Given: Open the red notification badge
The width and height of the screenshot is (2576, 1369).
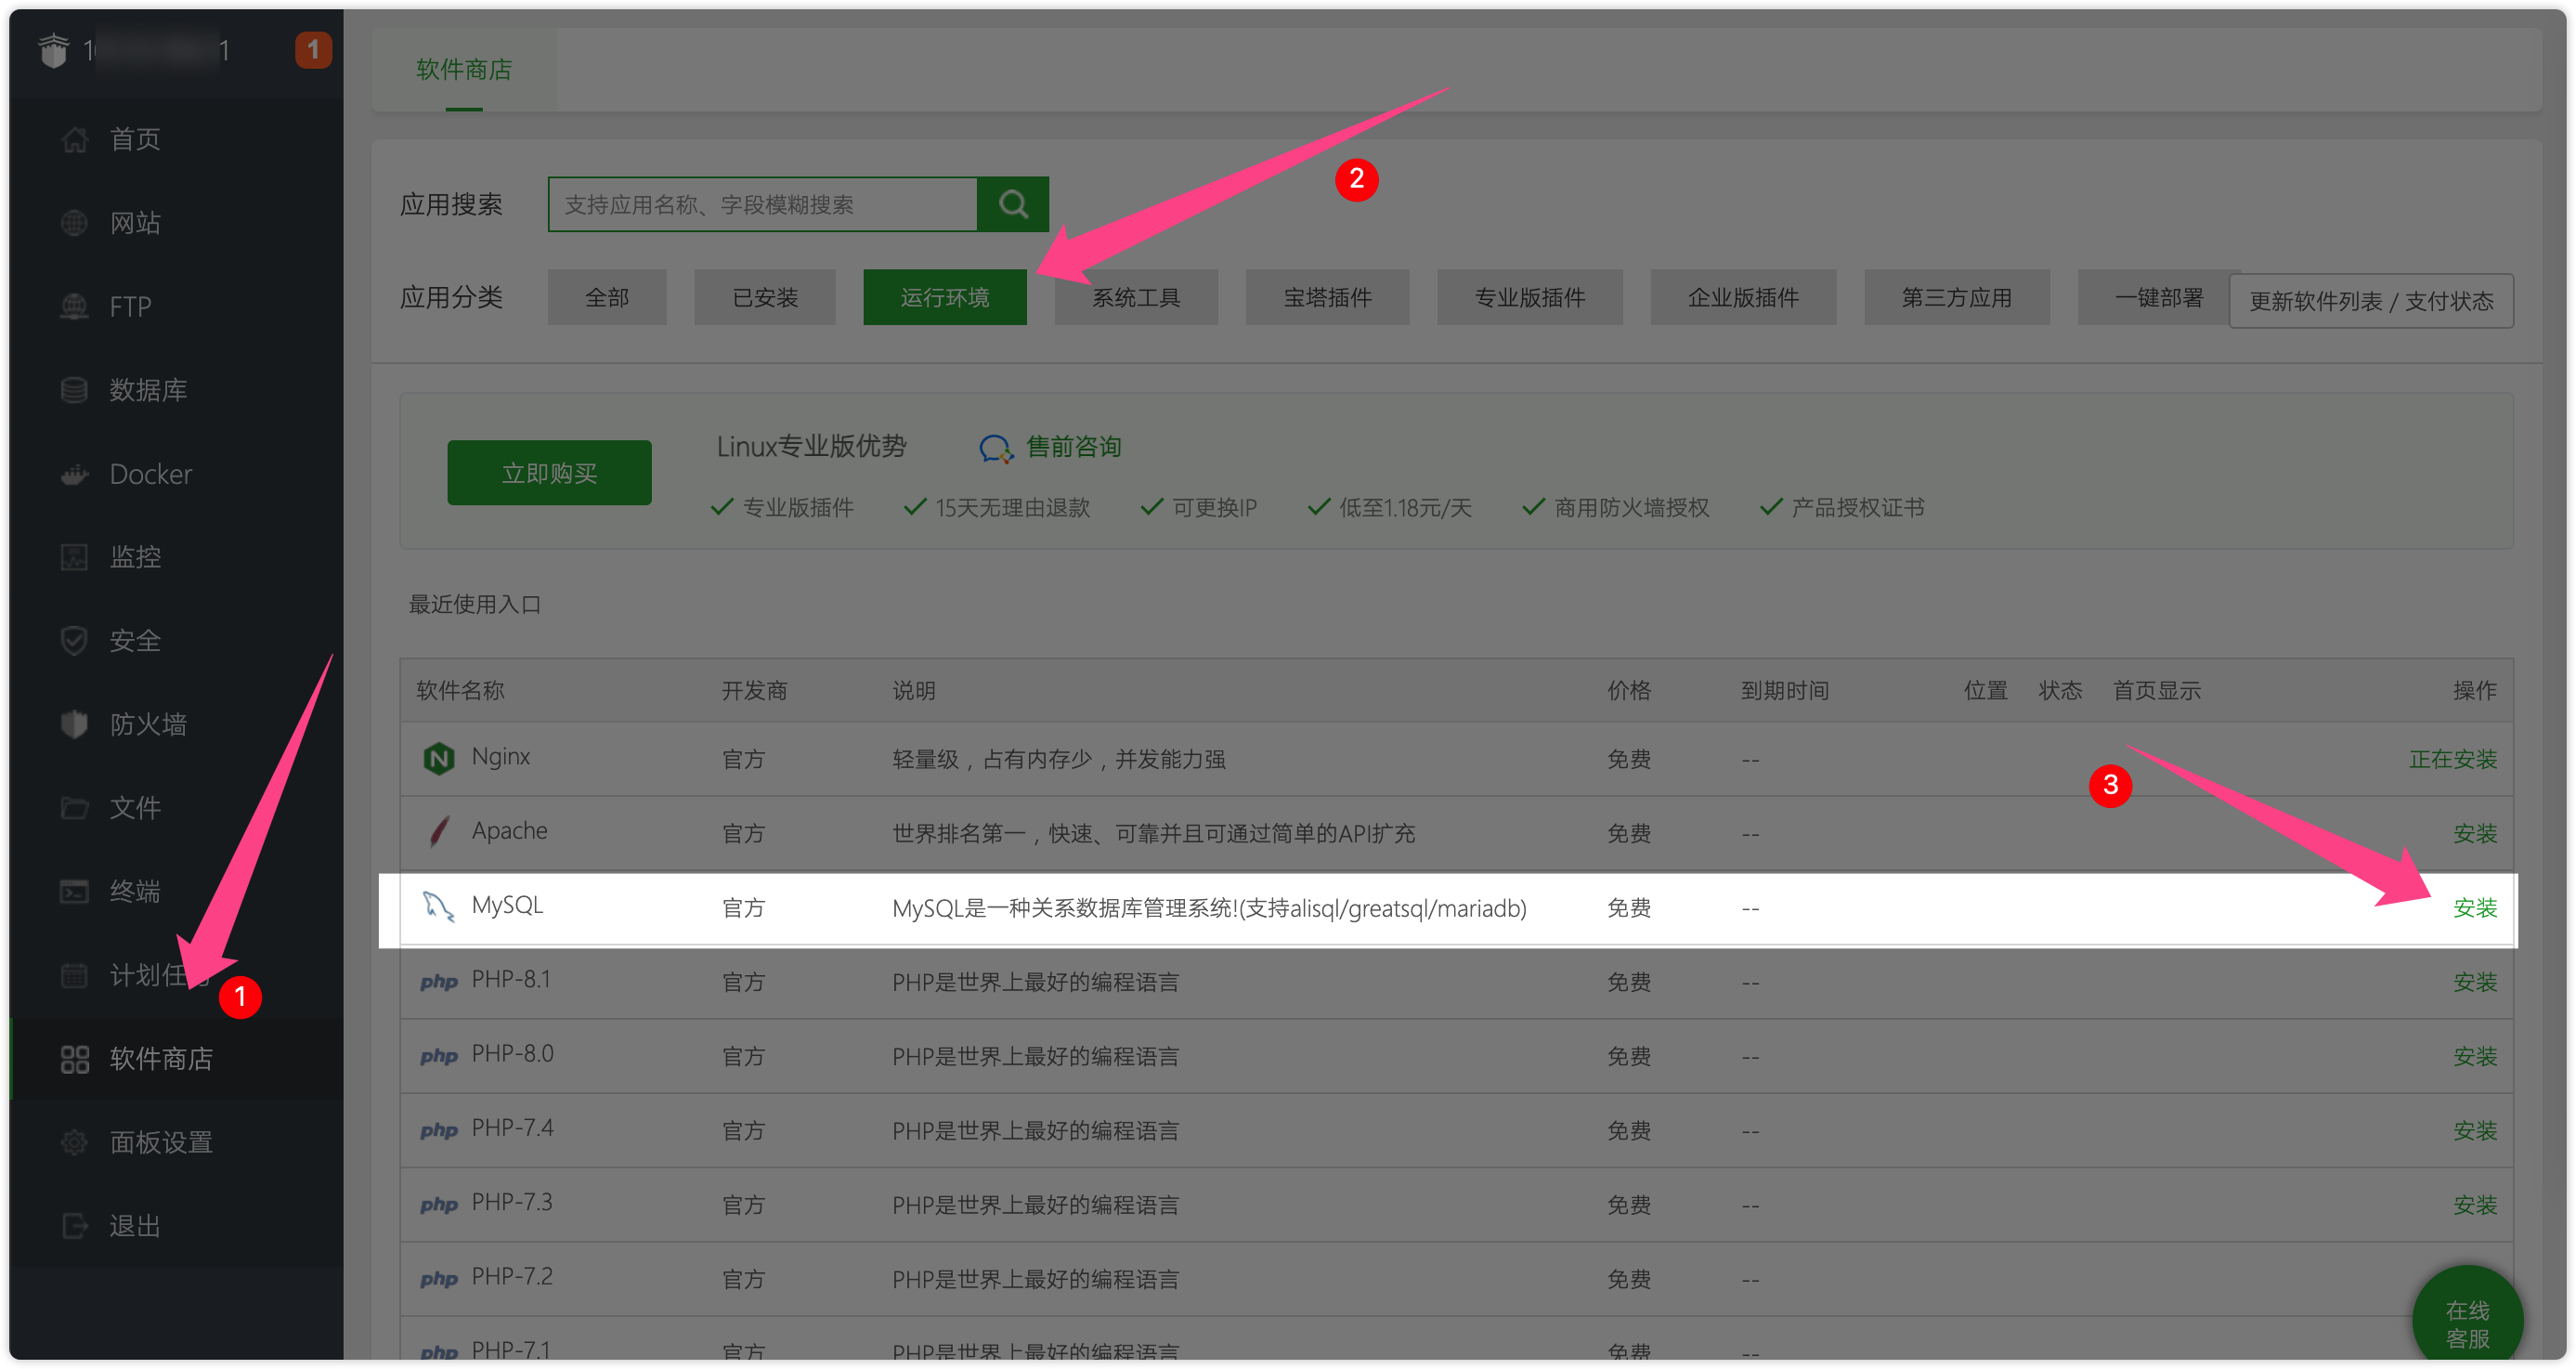Looking at the screenshot, I should 313,49.
